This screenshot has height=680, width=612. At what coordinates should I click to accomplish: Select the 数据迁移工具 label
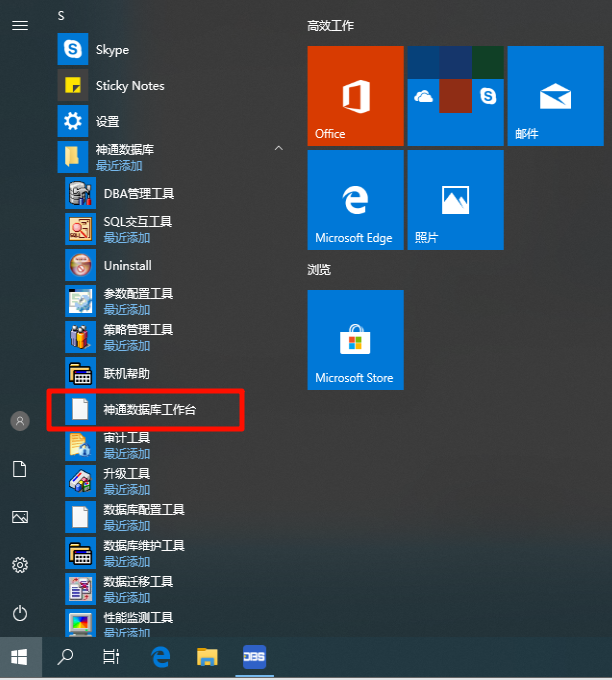point(138,582)
